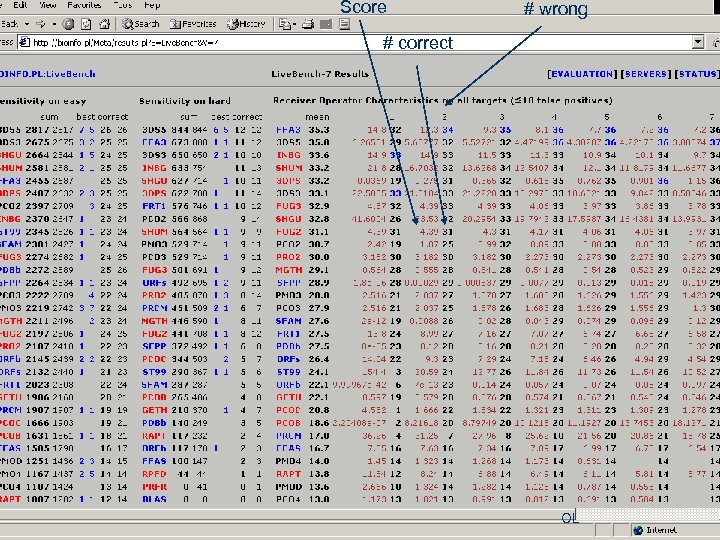
Task: Open 3DS5 in the Sensitivity on hard list
Action: pyautogui.click(x=154, y=130)
